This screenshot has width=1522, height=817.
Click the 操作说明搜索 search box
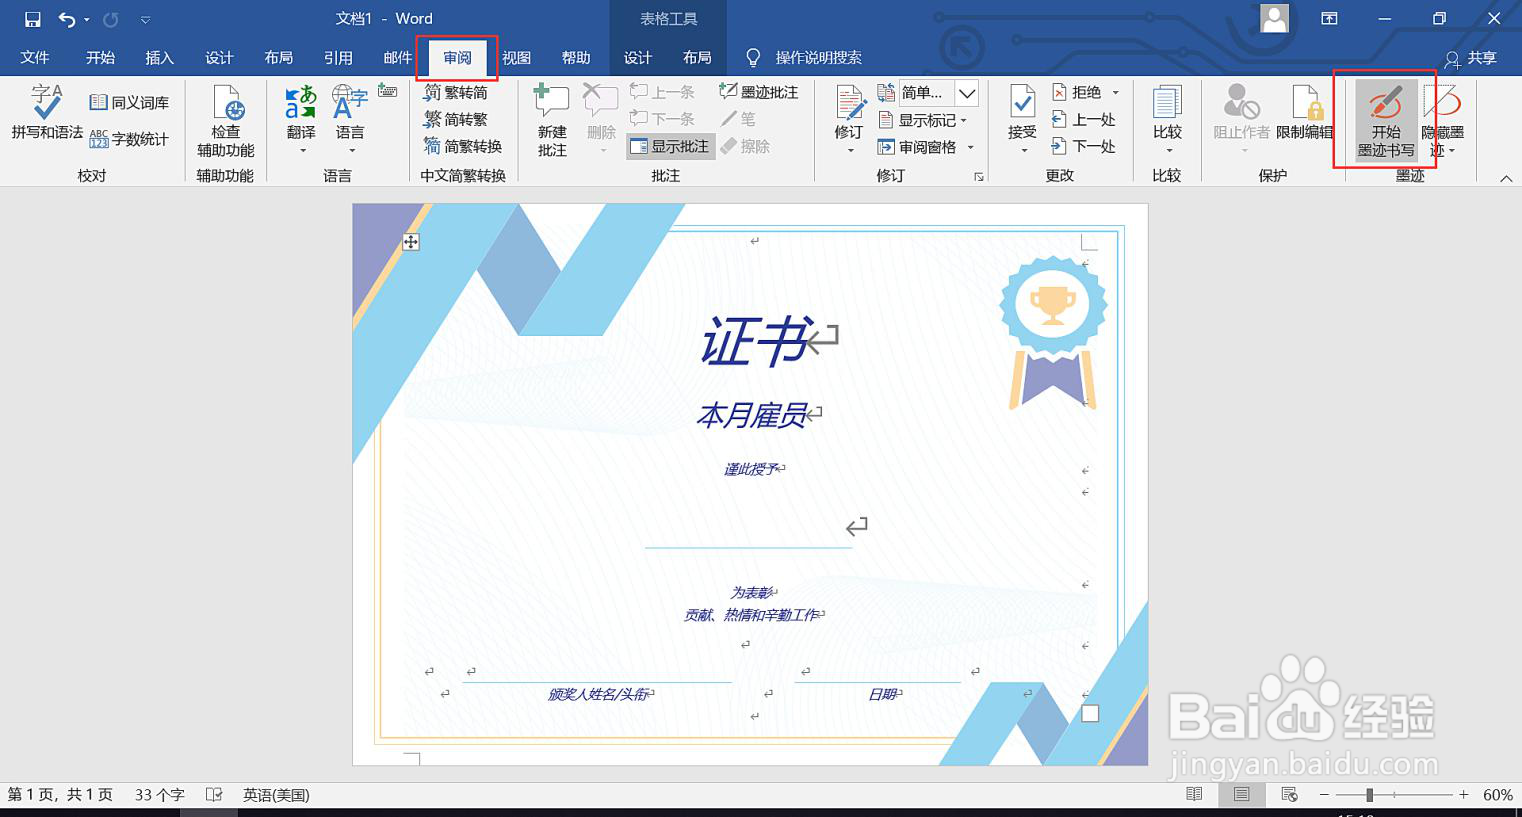820,57
